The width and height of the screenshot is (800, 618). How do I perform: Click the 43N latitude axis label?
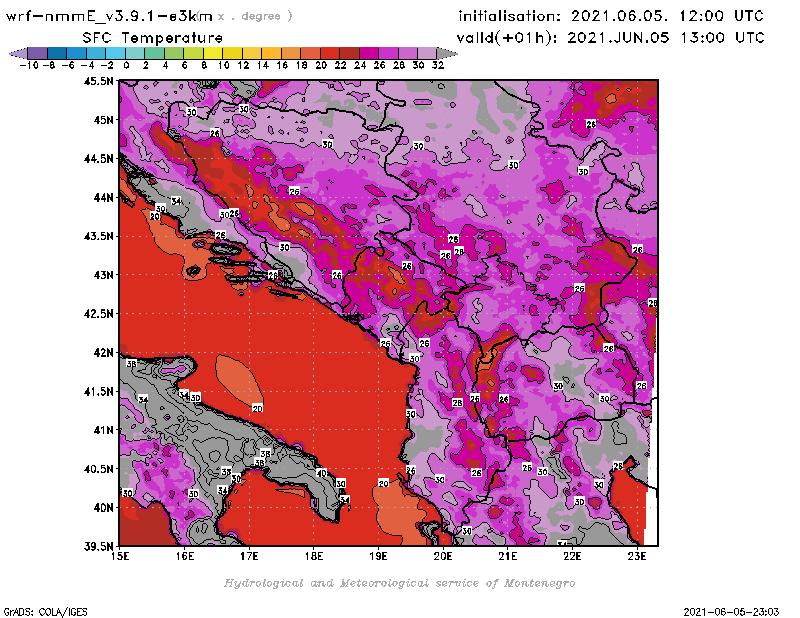tap(103, 275)
